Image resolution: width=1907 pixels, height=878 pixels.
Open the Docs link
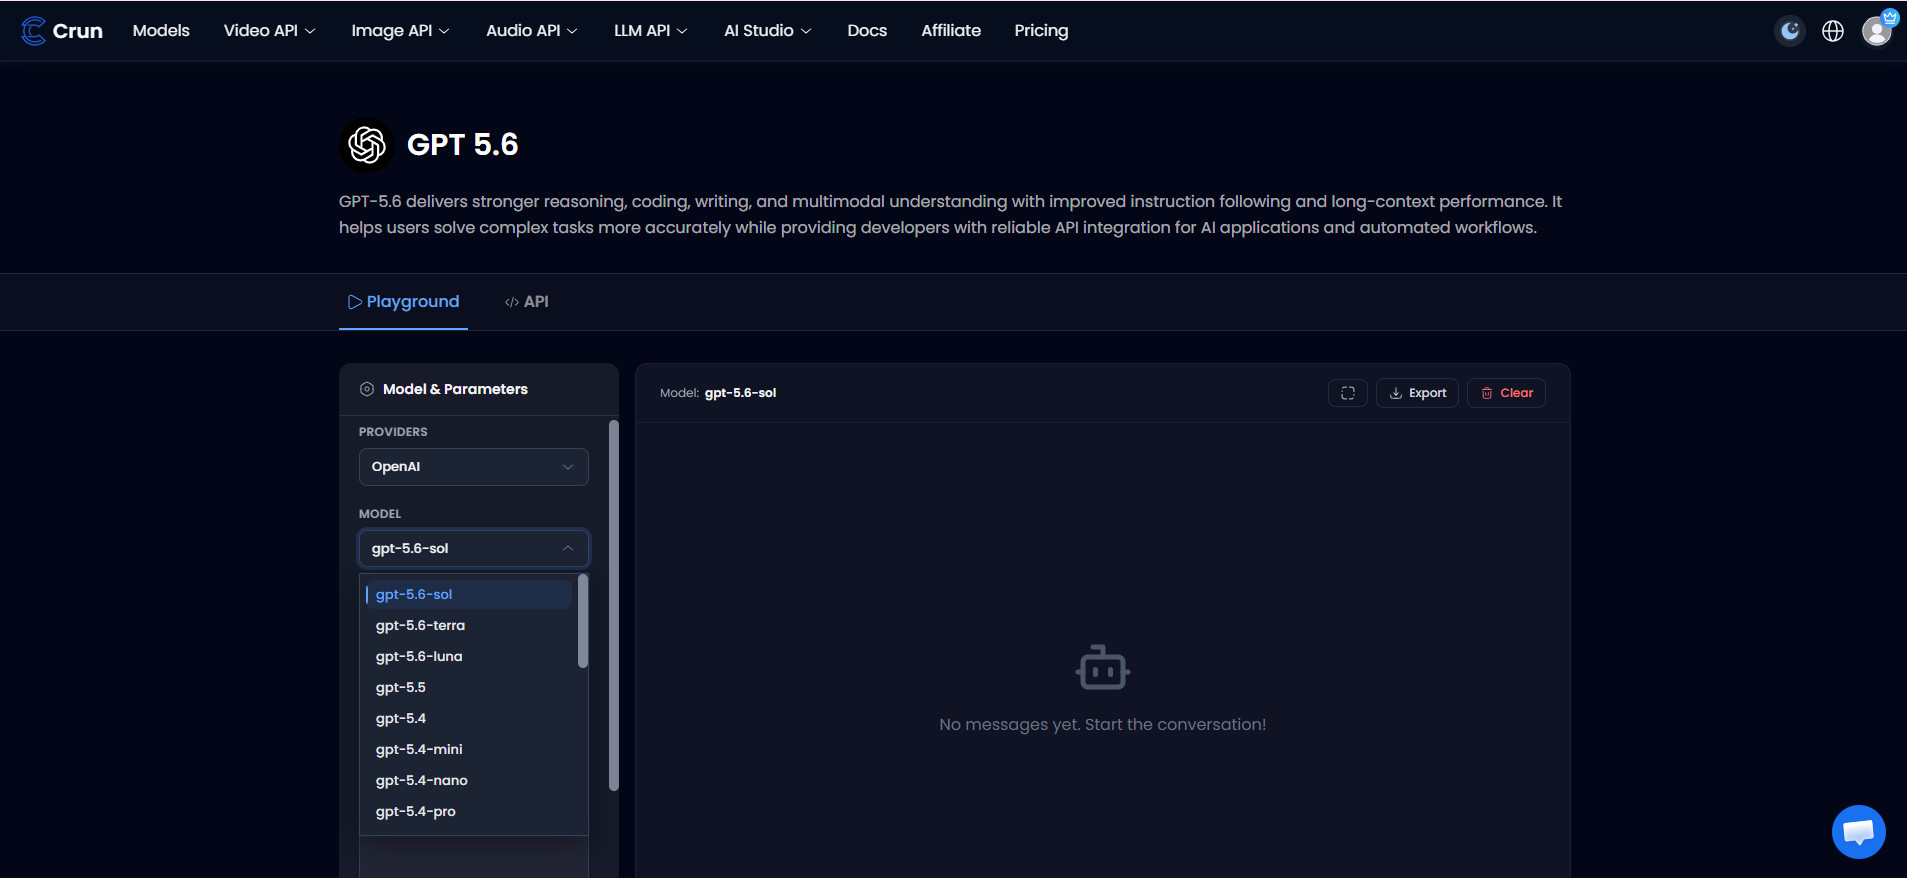click(x=867, y=31)
